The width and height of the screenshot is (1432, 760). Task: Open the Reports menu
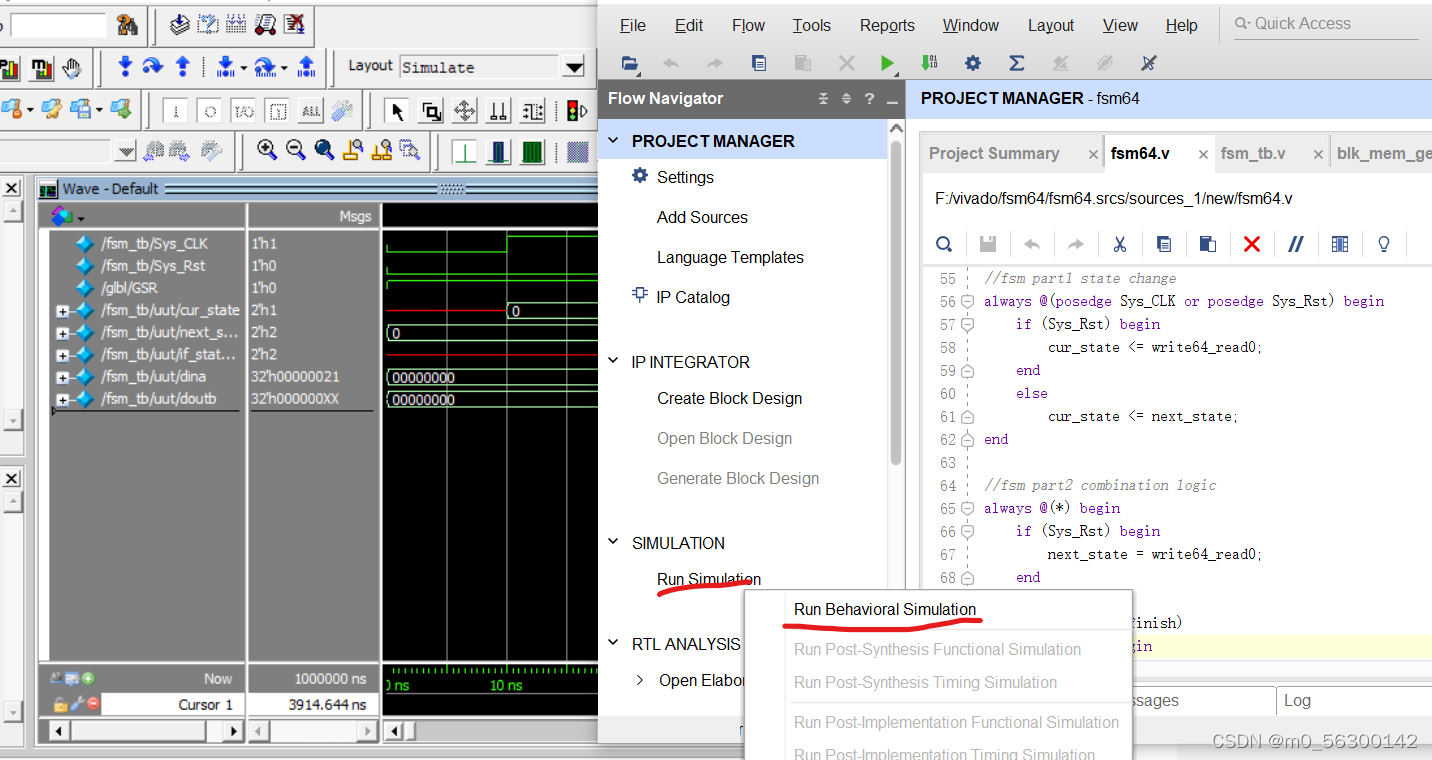tap(887, 25)
